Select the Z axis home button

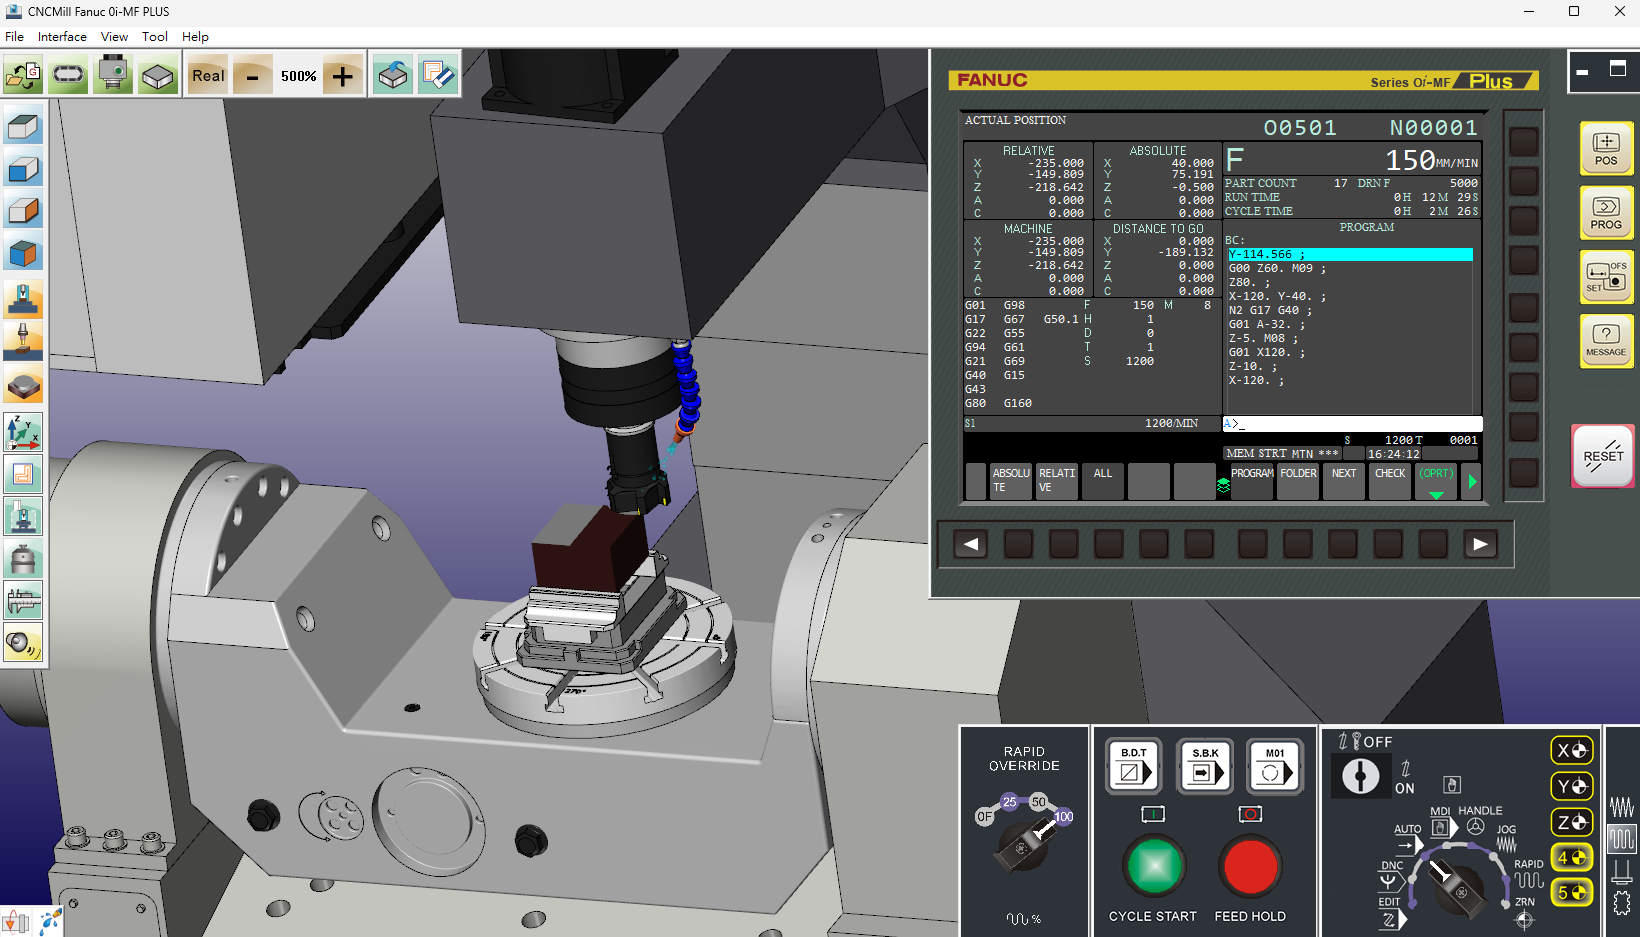click(1572, 822)
